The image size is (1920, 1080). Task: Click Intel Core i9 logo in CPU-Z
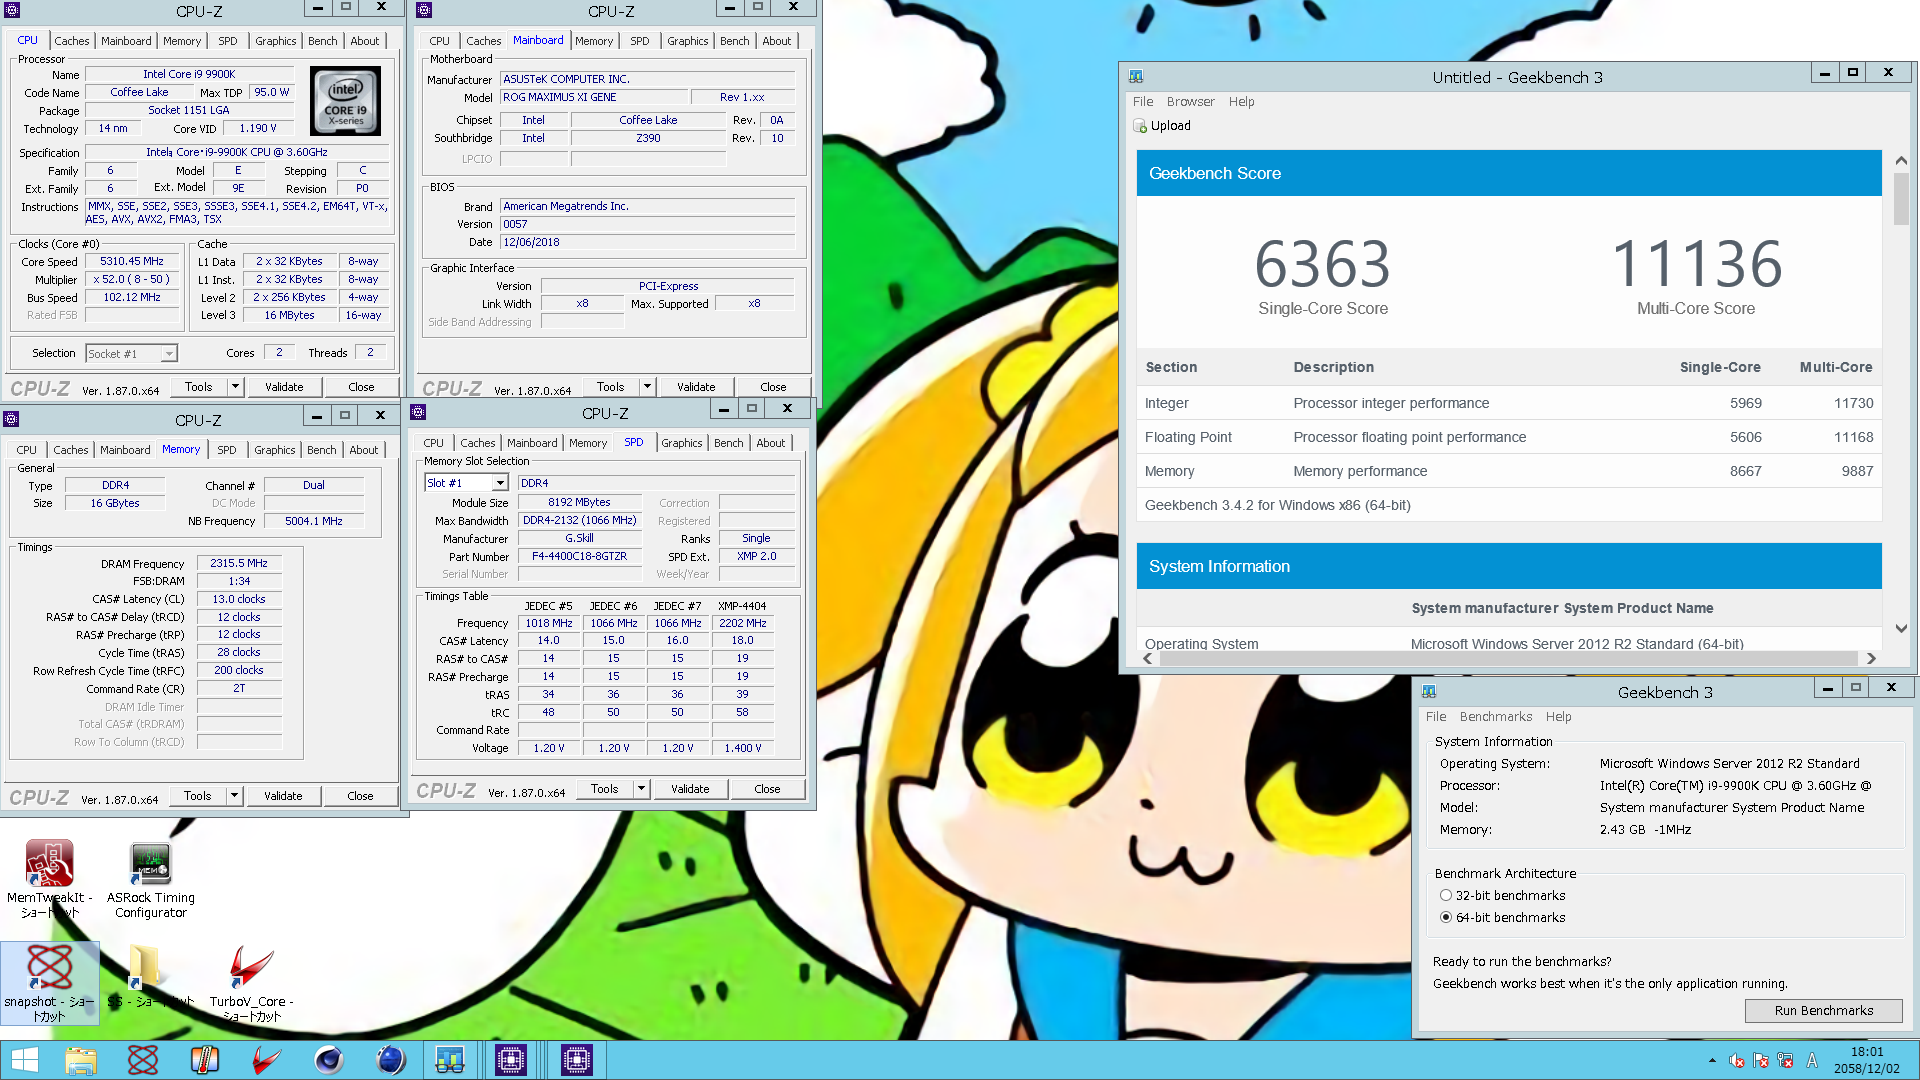coord(345,101)
